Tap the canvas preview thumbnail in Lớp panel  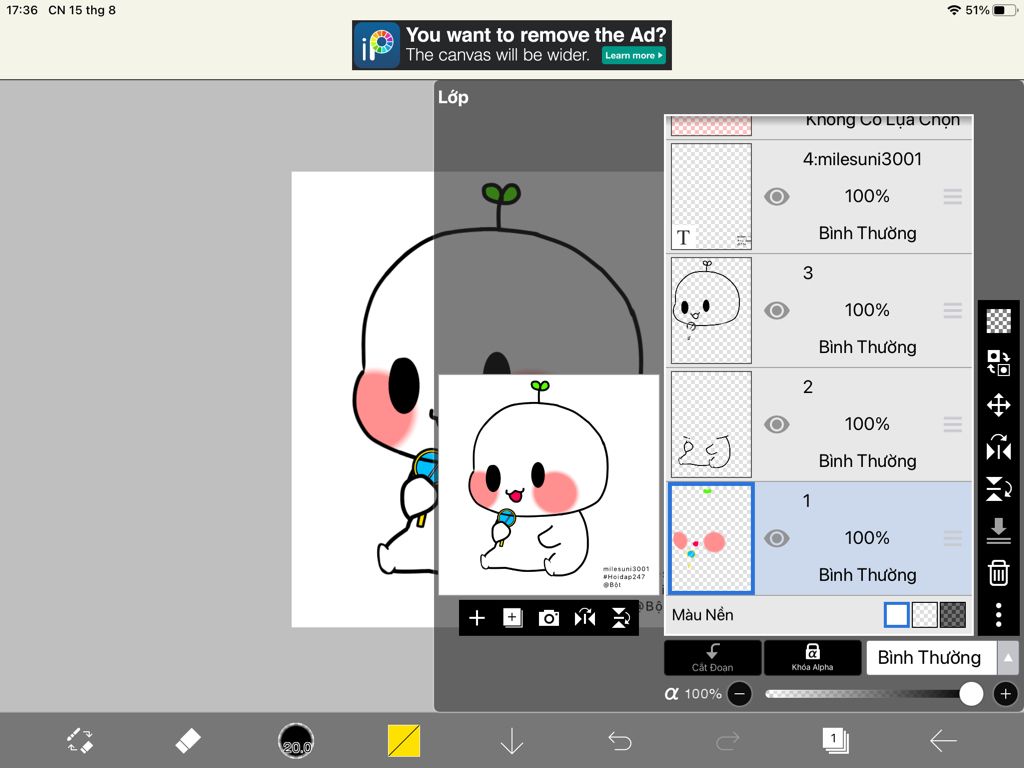(x=549, y=485)
